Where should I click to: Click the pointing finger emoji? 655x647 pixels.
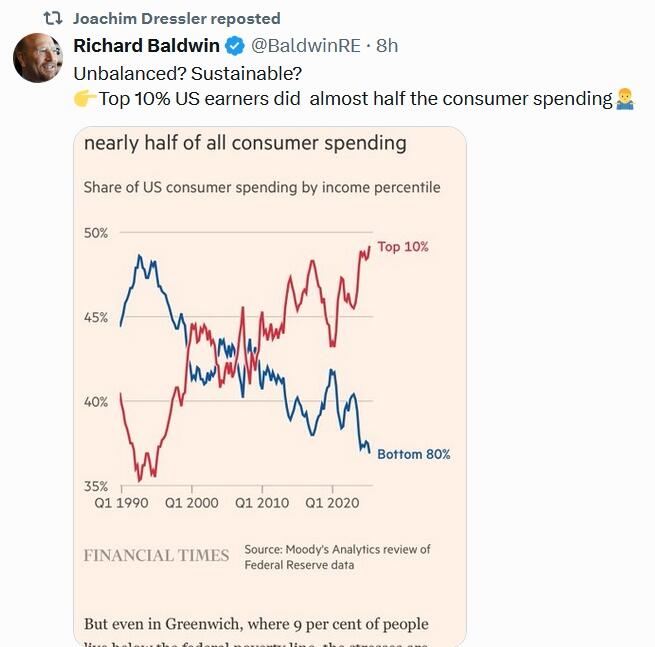85,98
